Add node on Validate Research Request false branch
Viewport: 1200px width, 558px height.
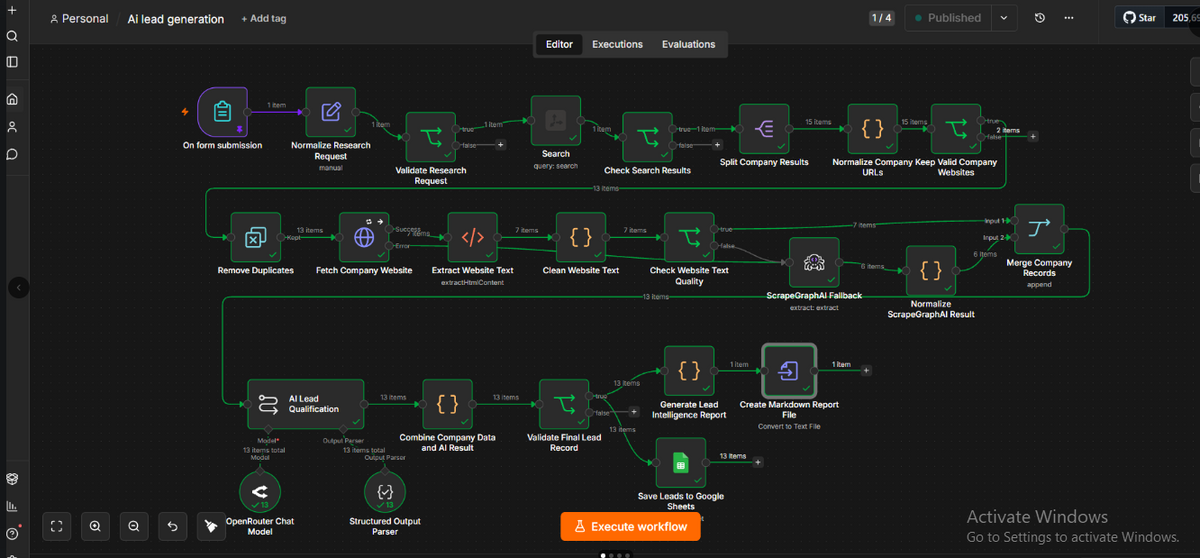[500, 145]
